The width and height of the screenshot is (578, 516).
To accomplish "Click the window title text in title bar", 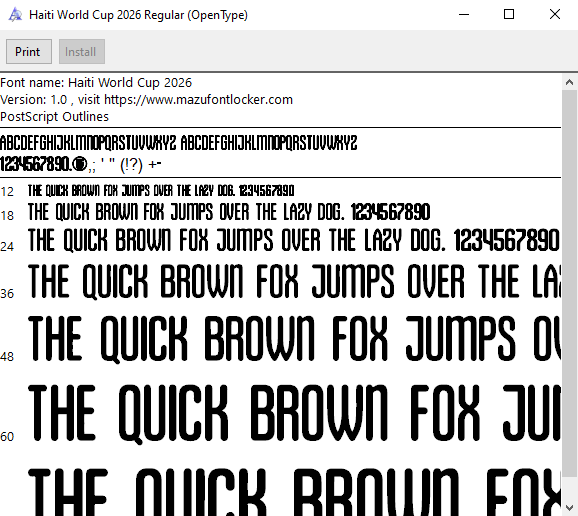I will (139, 15).
